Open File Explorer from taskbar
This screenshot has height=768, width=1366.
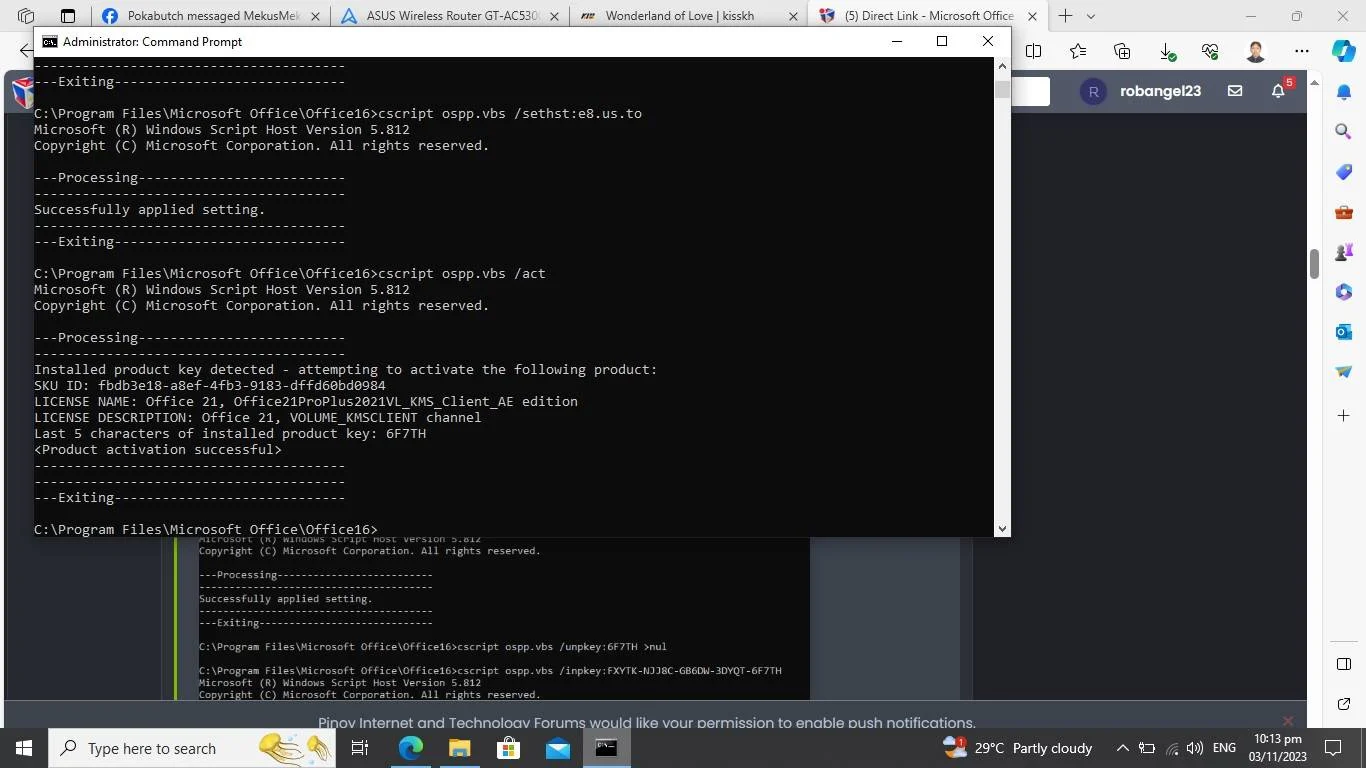[x=459, y=747]
